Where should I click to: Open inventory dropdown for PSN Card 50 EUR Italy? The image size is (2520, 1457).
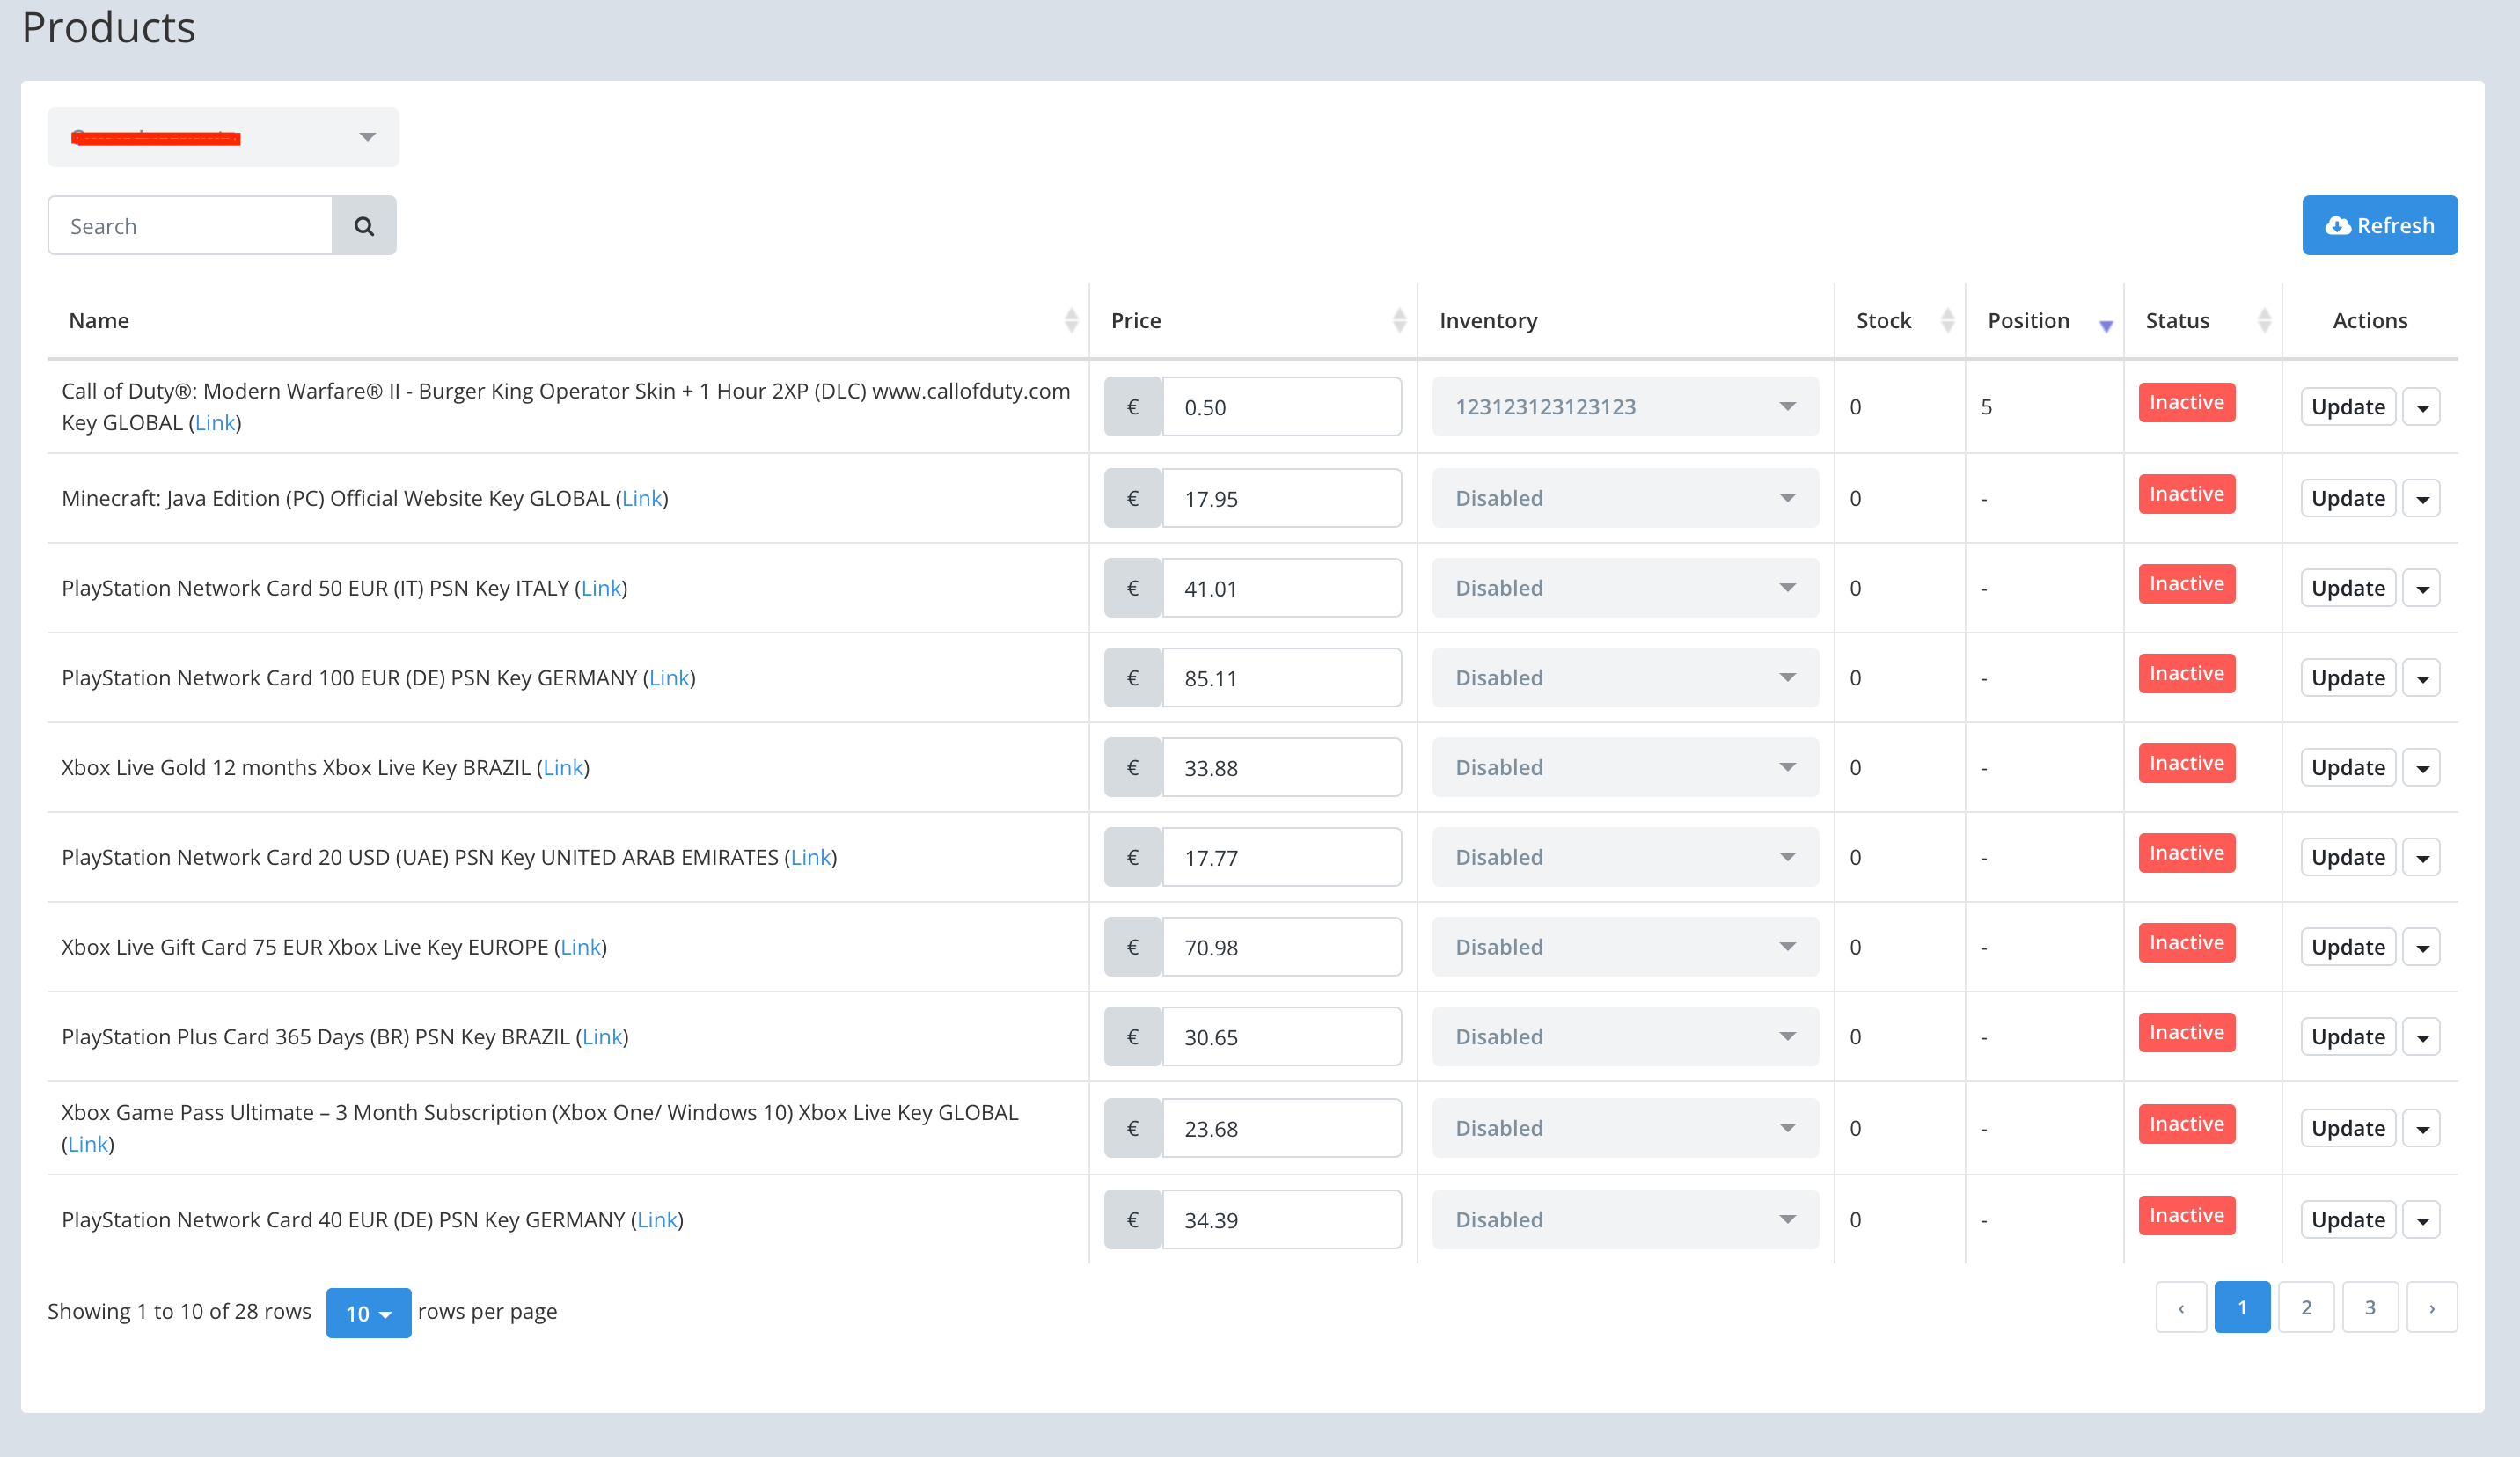[x=1625, y=588]
